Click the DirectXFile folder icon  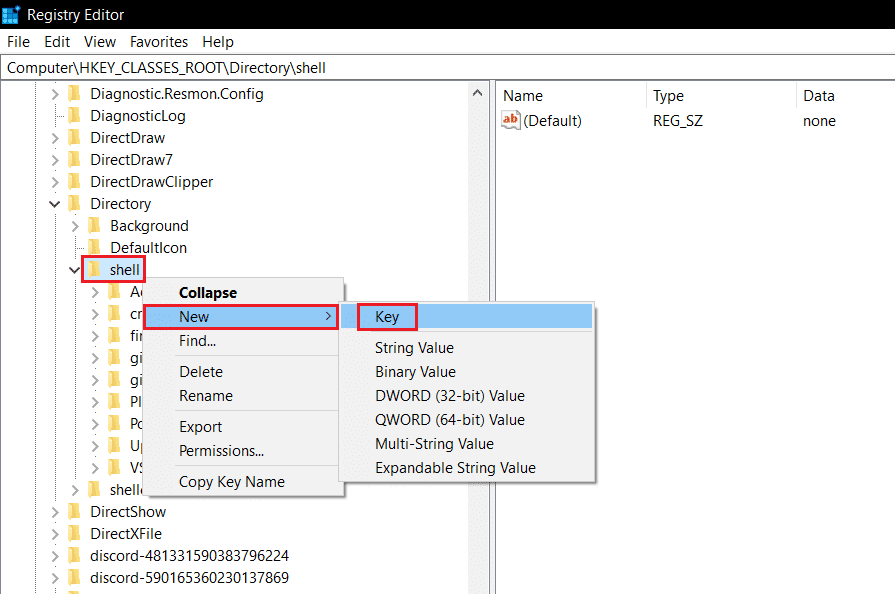pyautogui.click(x=76, y=533)
